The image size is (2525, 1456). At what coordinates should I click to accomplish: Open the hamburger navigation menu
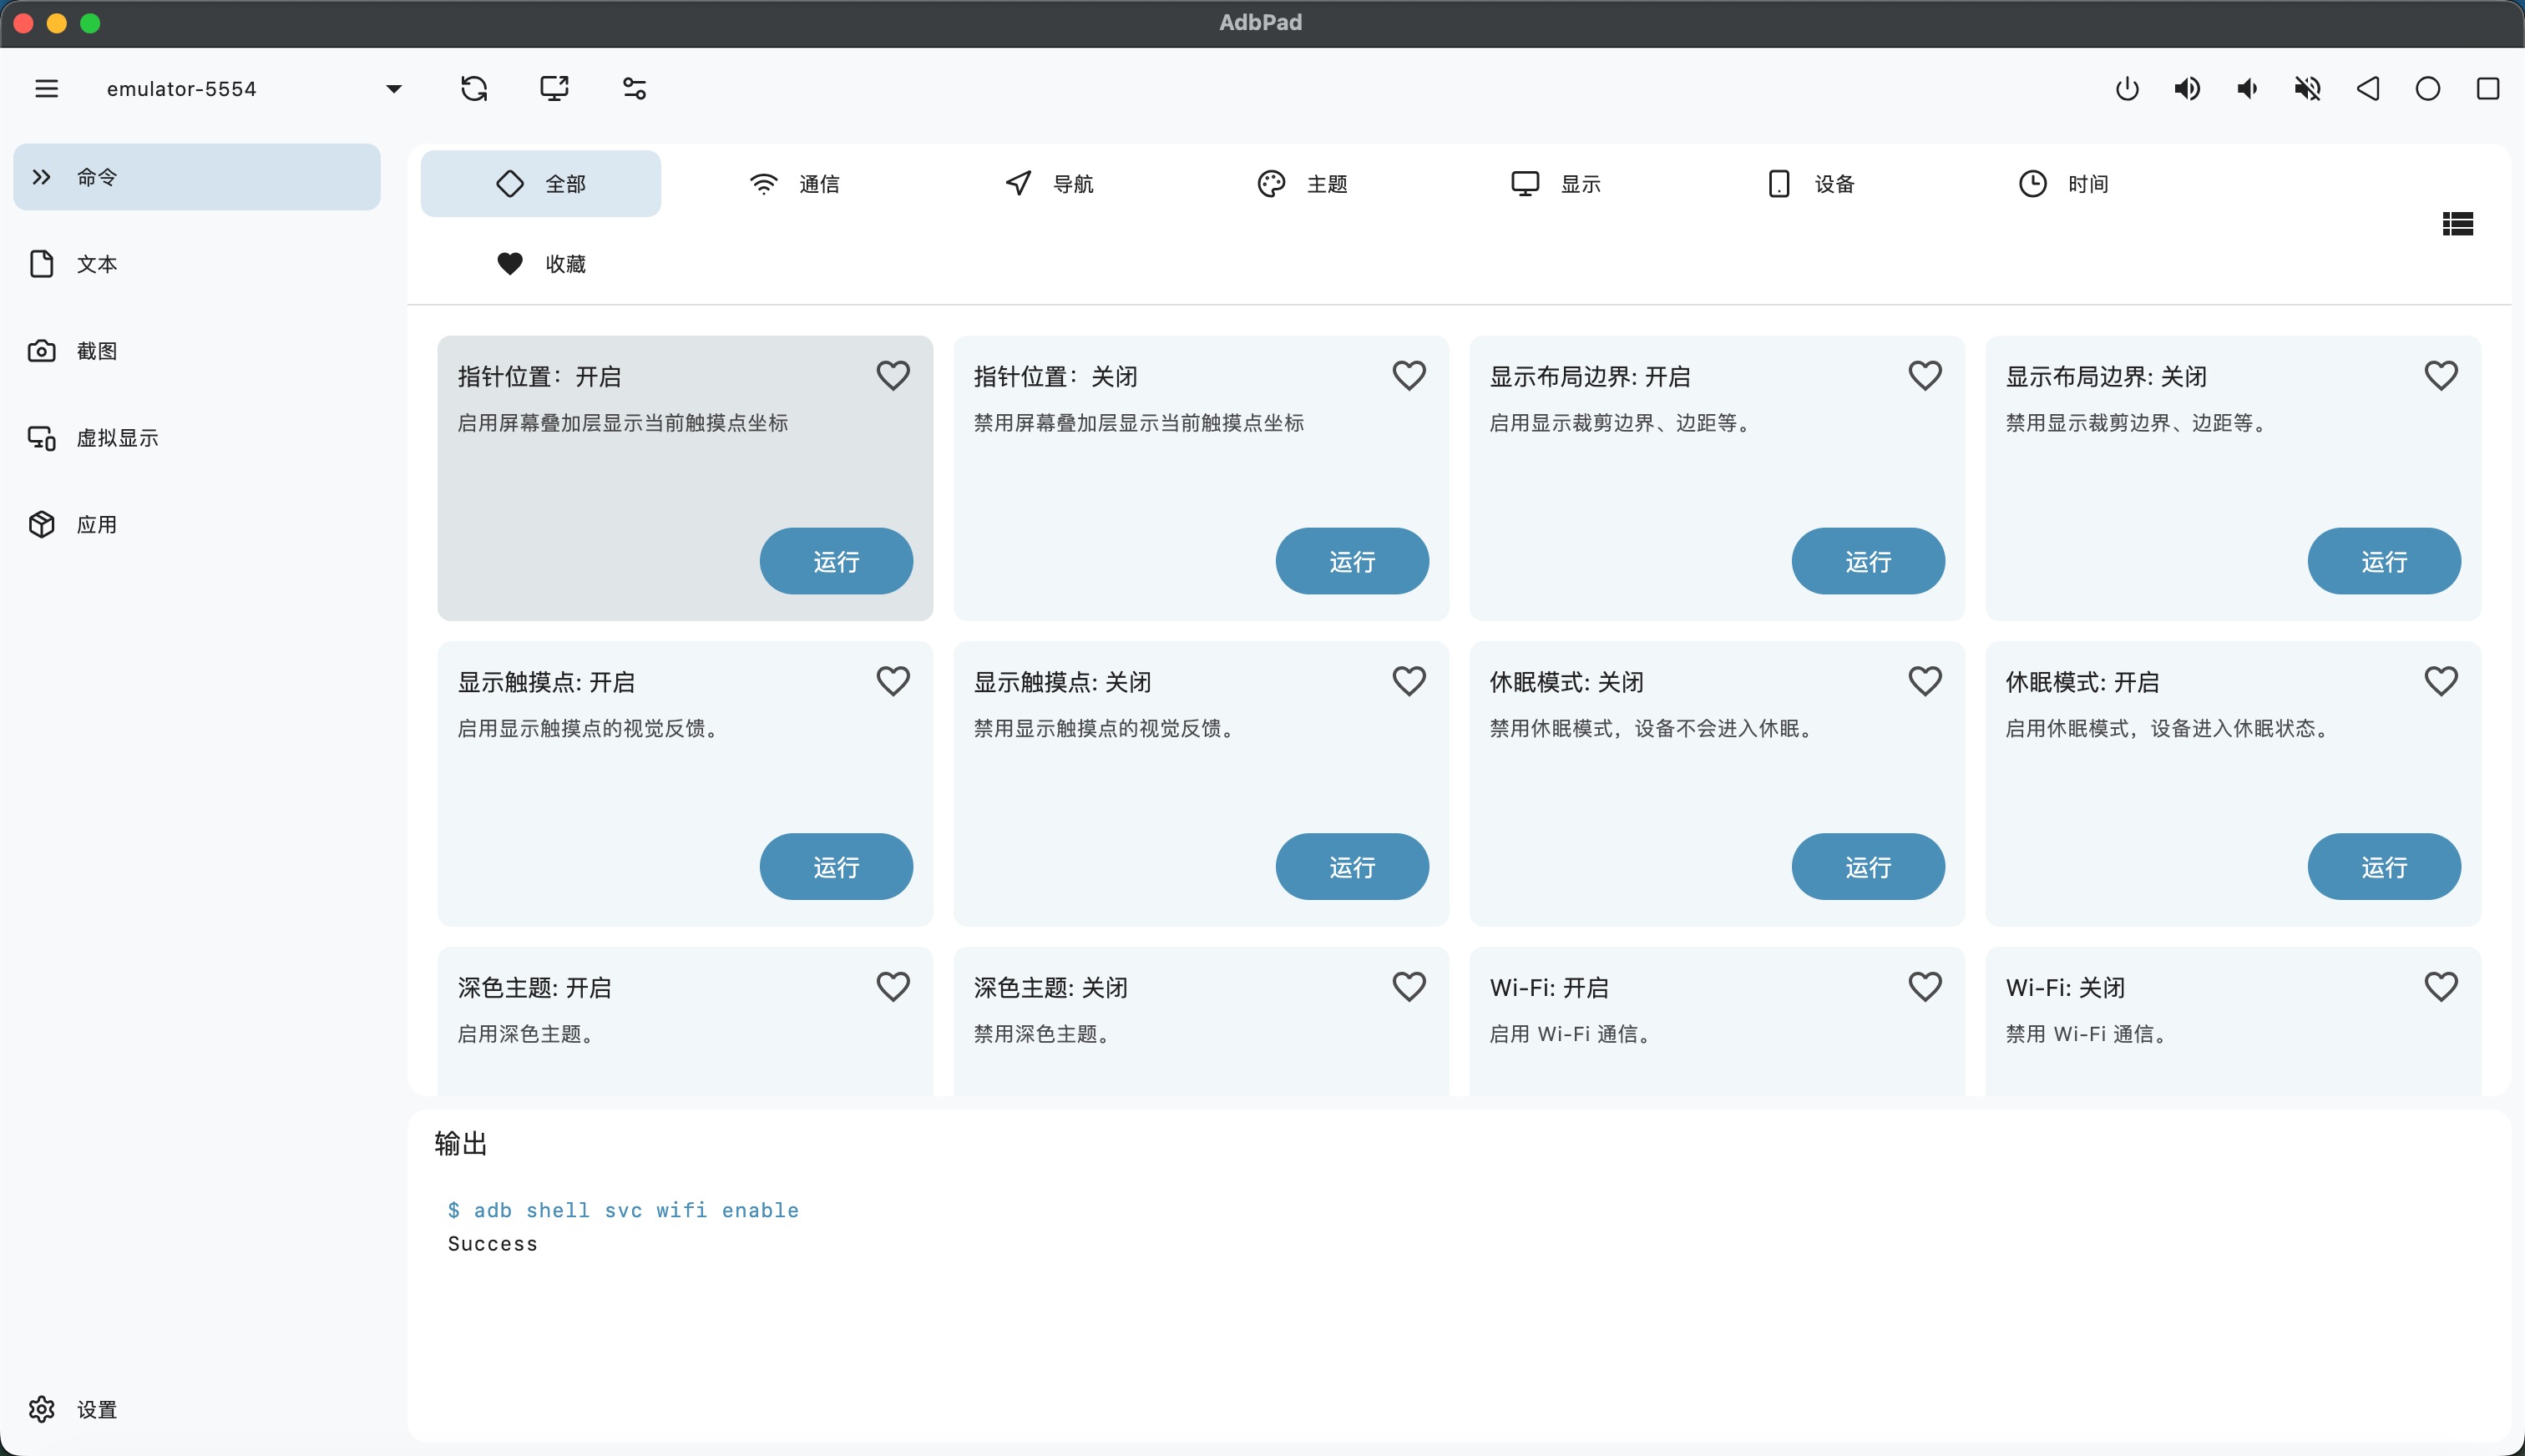coord(46,89)
